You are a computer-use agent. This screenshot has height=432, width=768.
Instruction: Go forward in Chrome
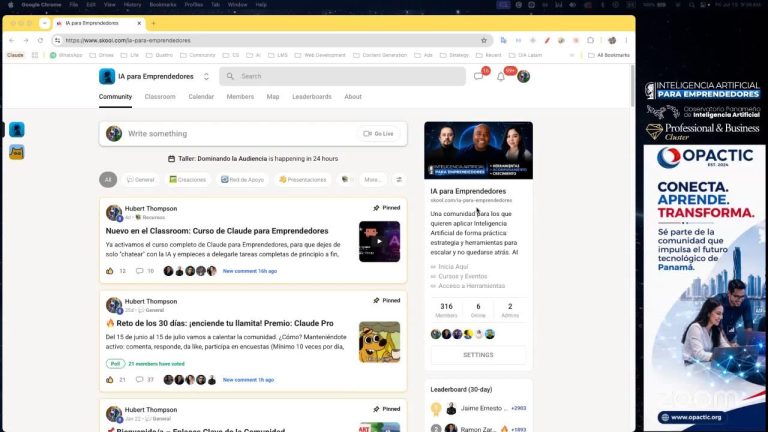26,40
